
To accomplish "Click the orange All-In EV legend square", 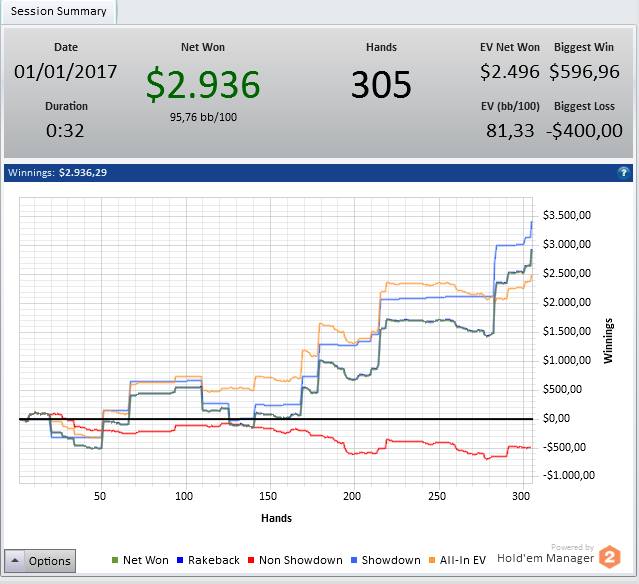I will 433,561.
